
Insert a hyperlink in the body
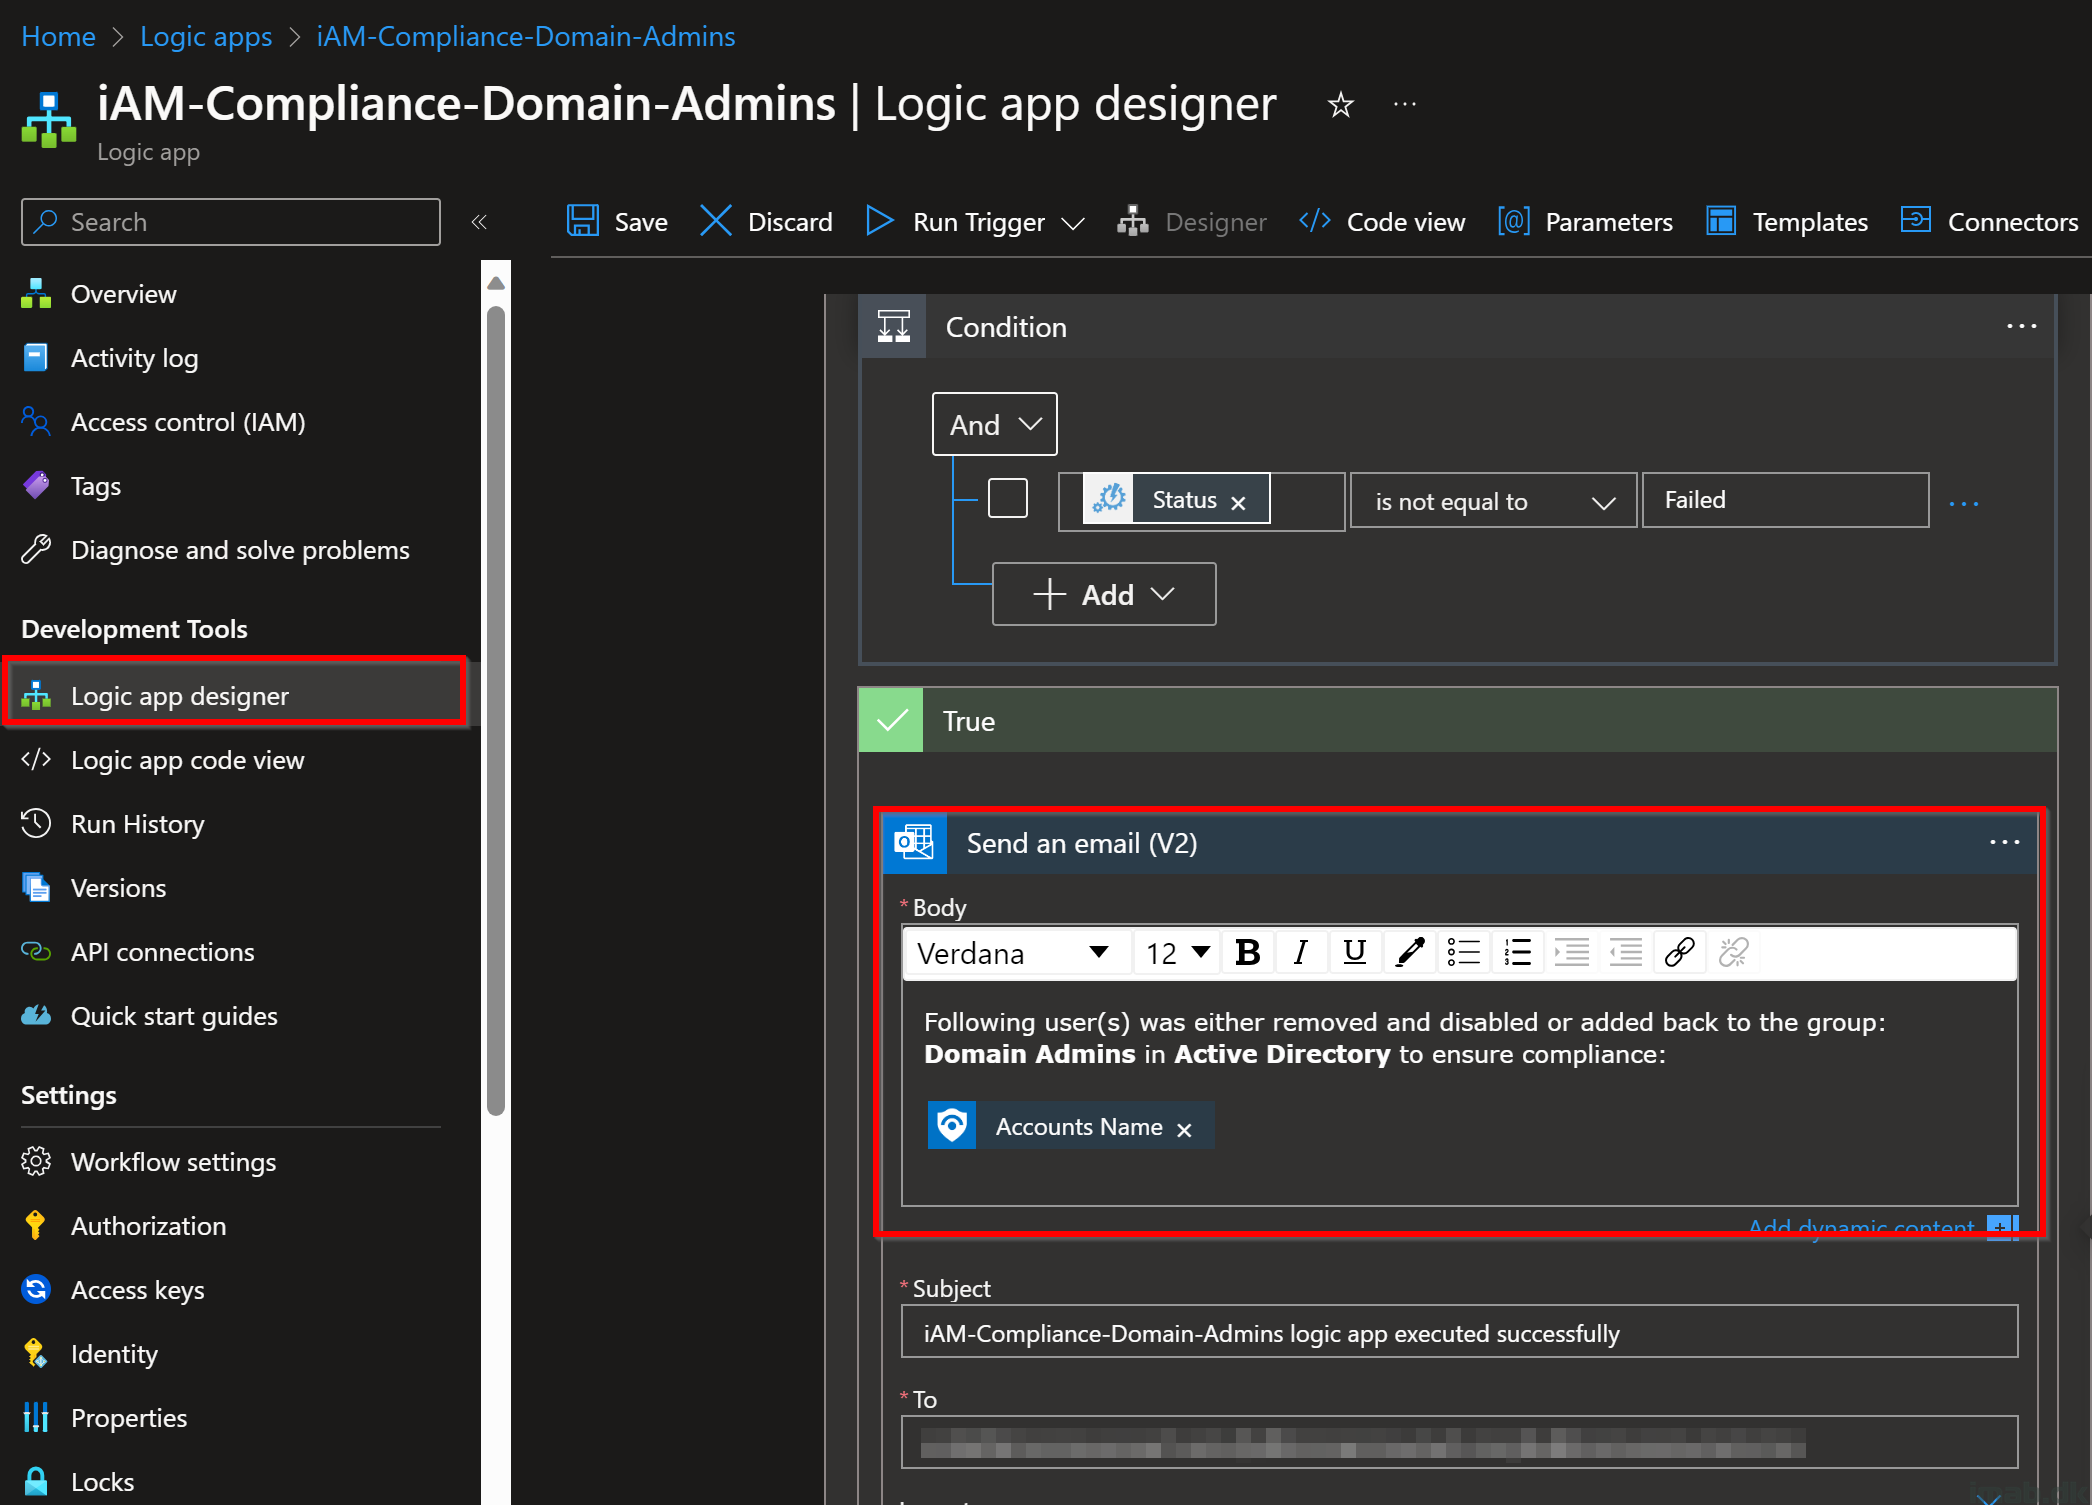[x=1680, y=953]
